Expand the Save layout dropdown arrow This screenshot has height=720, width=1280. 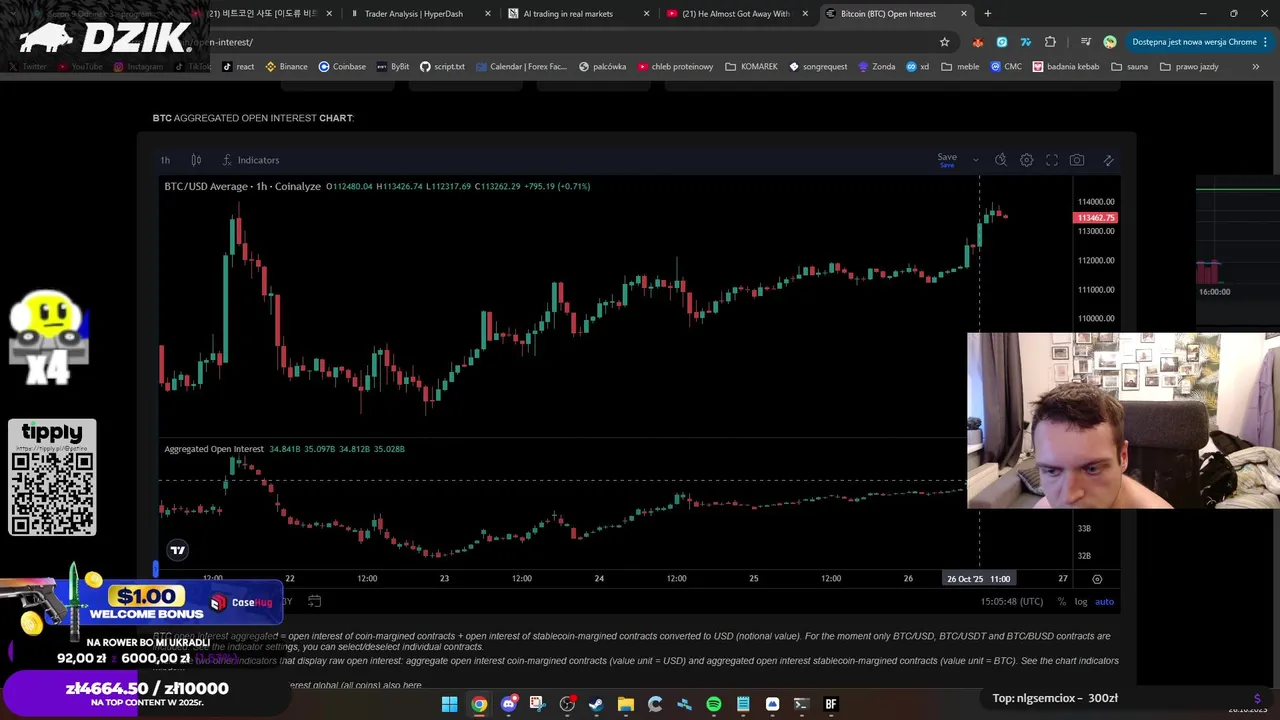[x=975, y=160]
